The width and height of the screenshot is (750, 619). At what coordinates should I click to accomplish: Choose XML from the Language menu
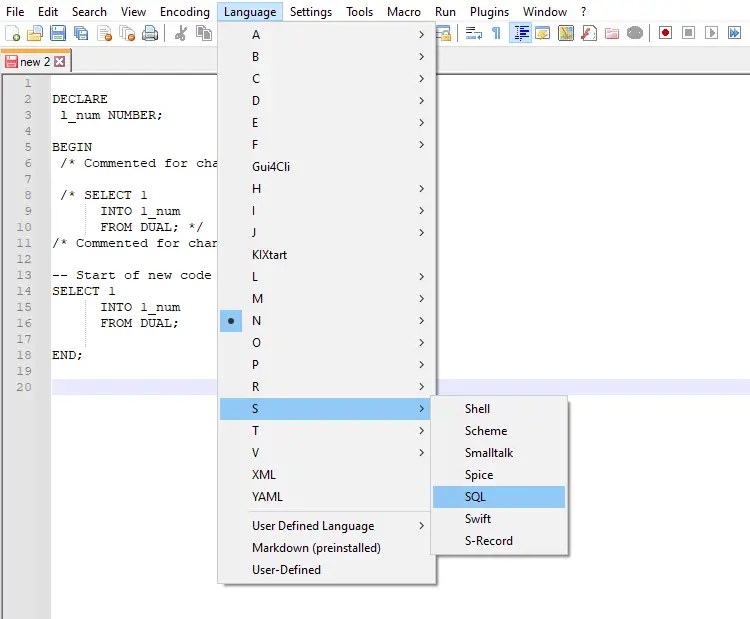[x=325, y=475]
